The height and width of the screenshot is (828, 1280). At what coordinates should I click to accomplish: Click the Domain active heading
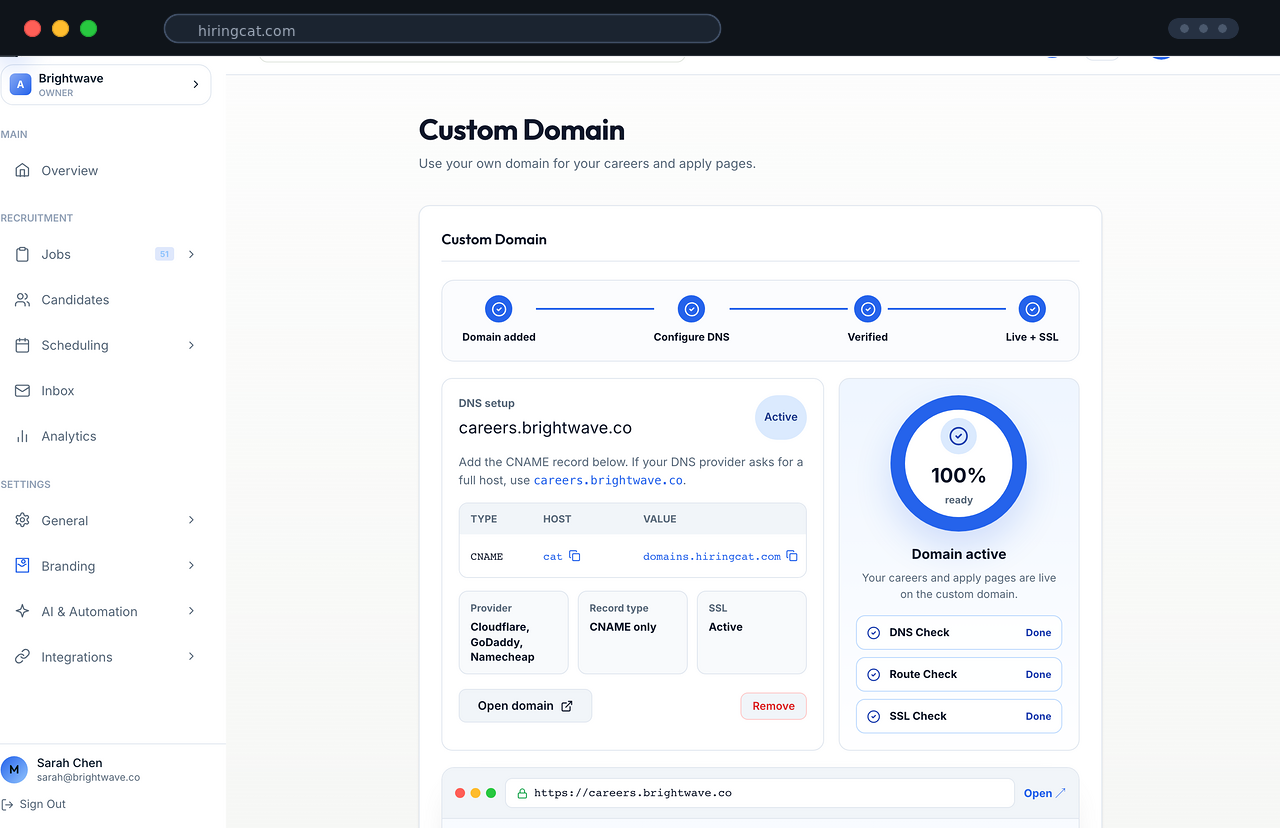coord(959,554)
